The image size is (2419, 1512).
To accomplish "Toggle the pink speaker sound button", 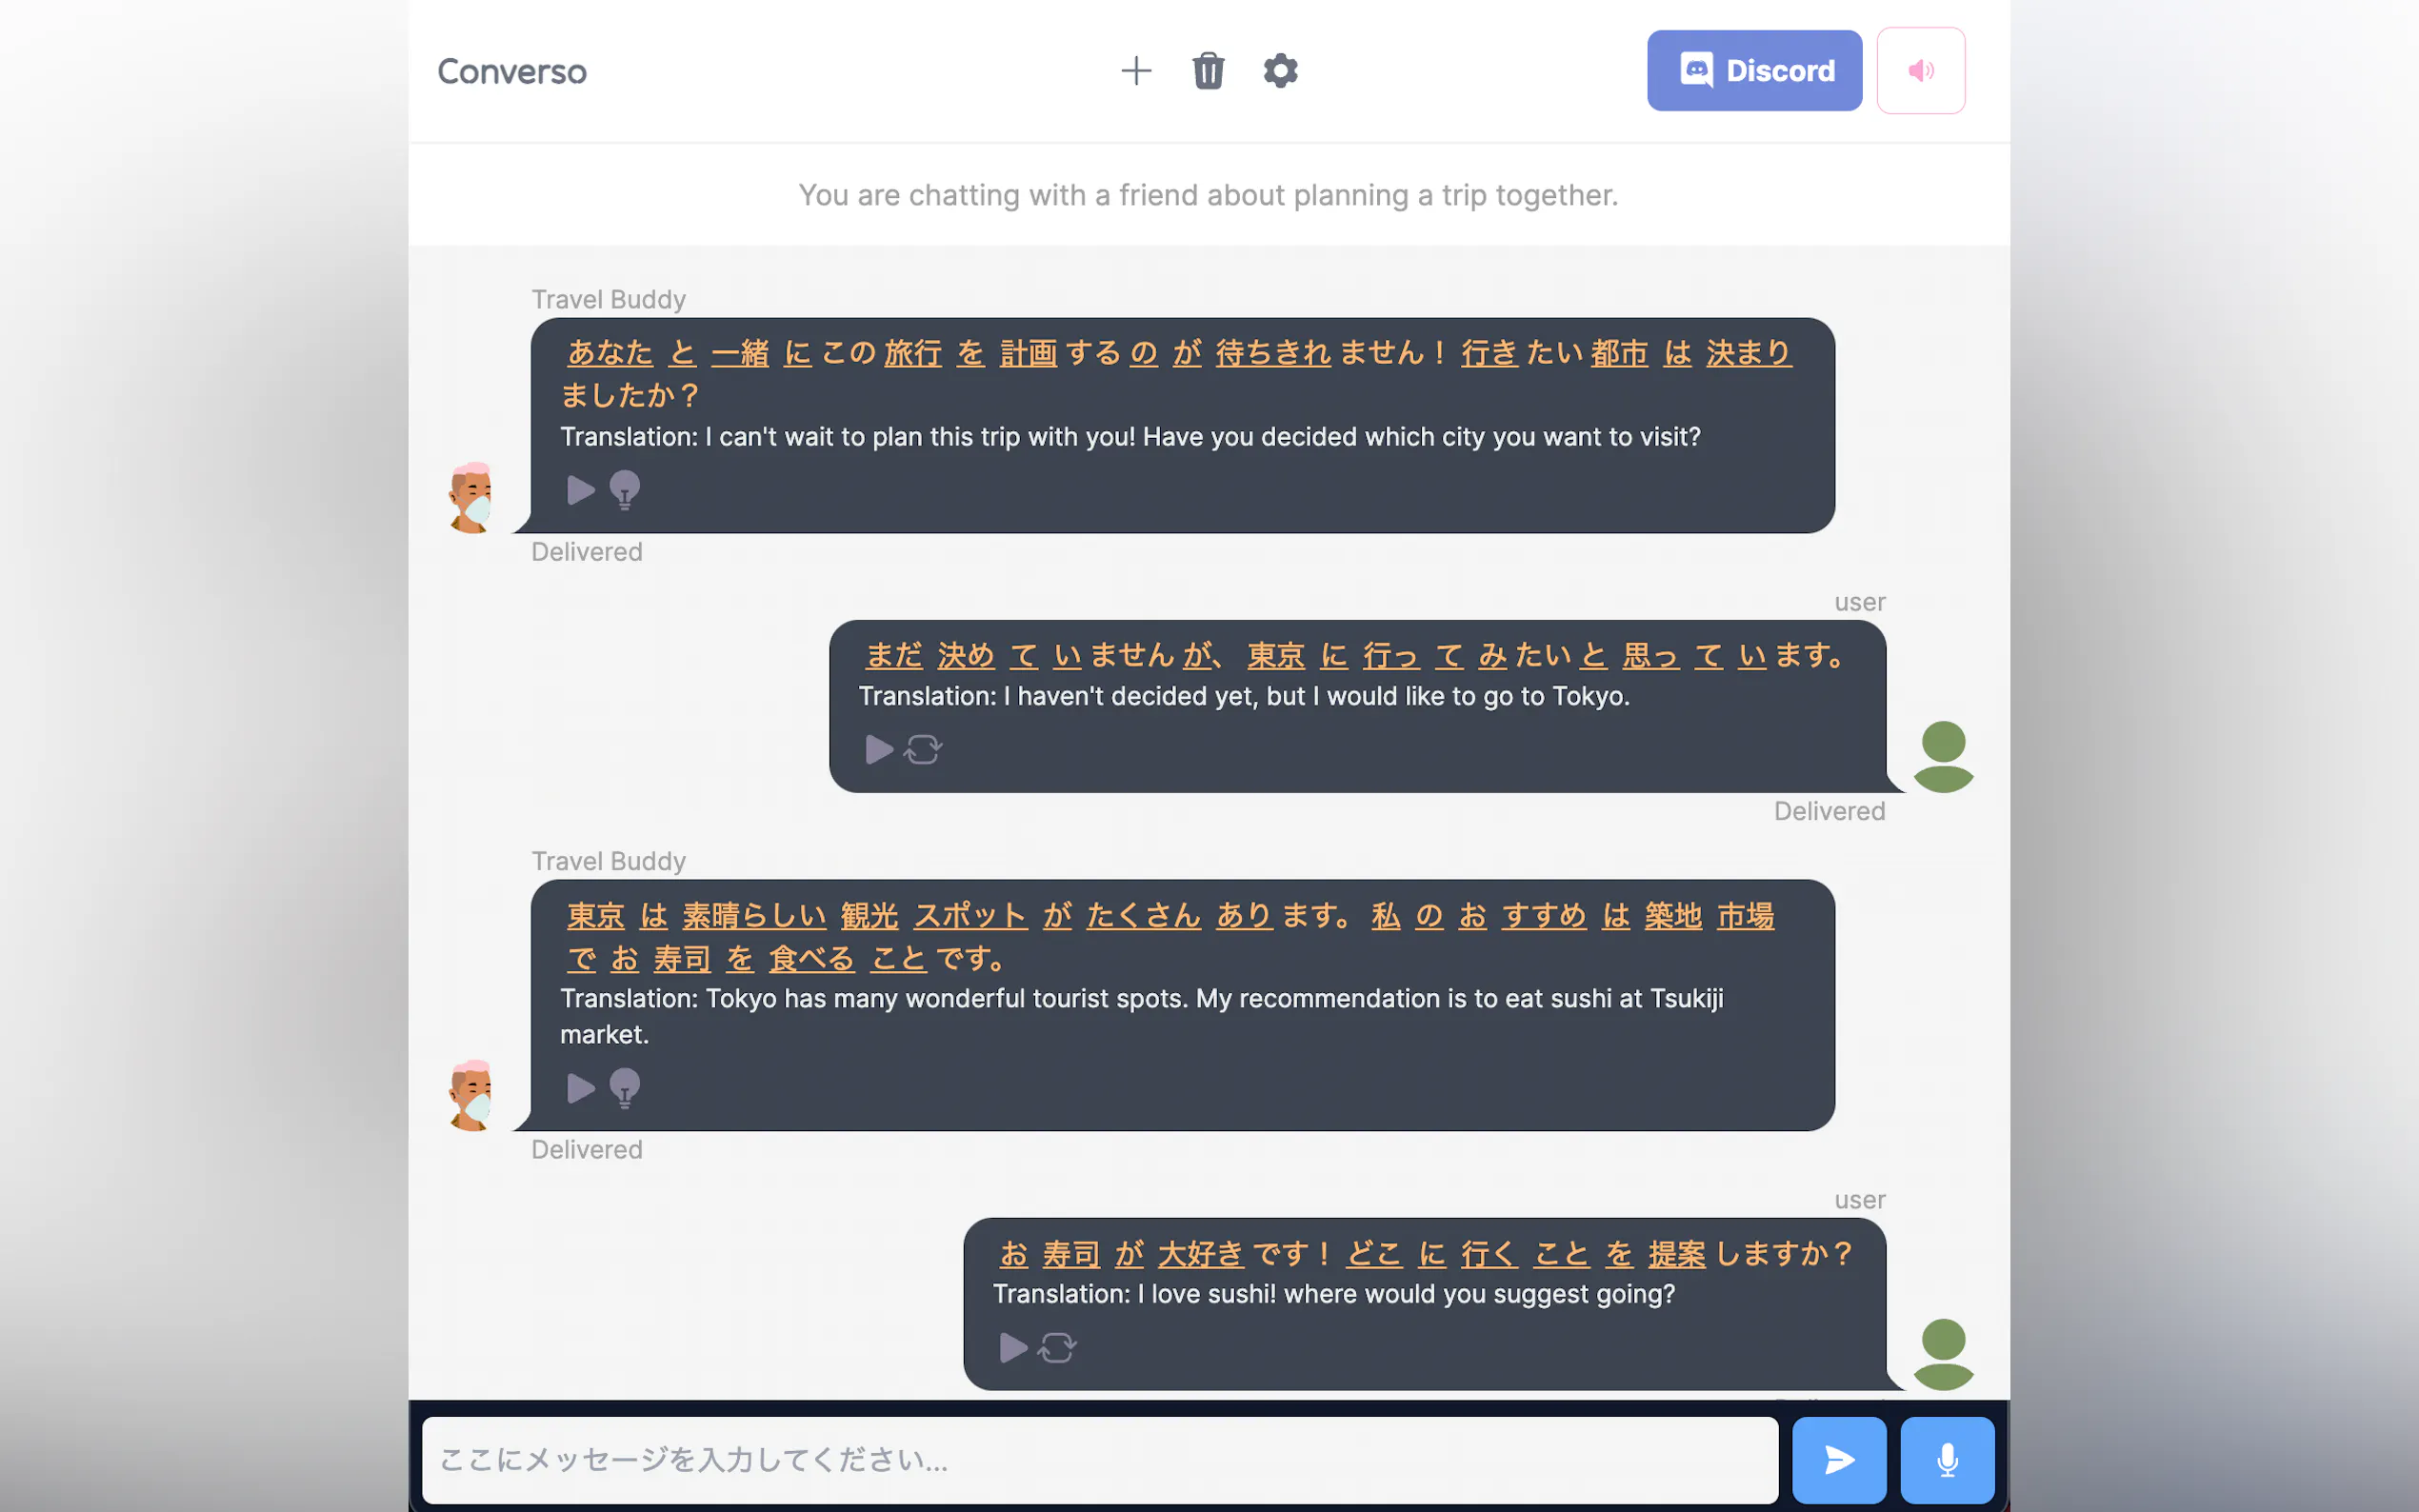I will [1920, 71].
